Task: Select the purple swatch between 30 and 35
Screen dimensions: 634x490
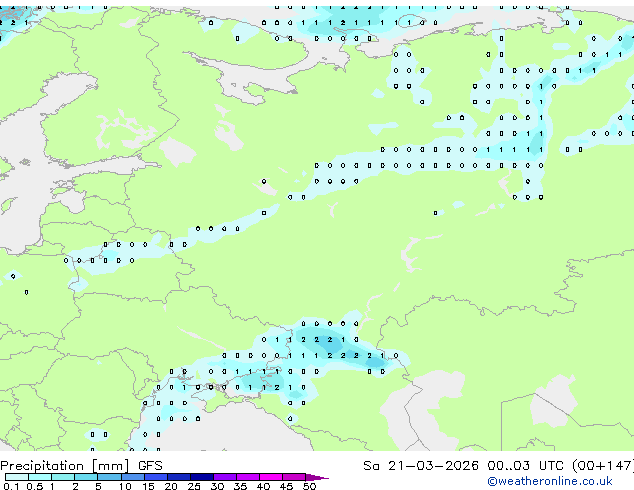Action: 225,477
